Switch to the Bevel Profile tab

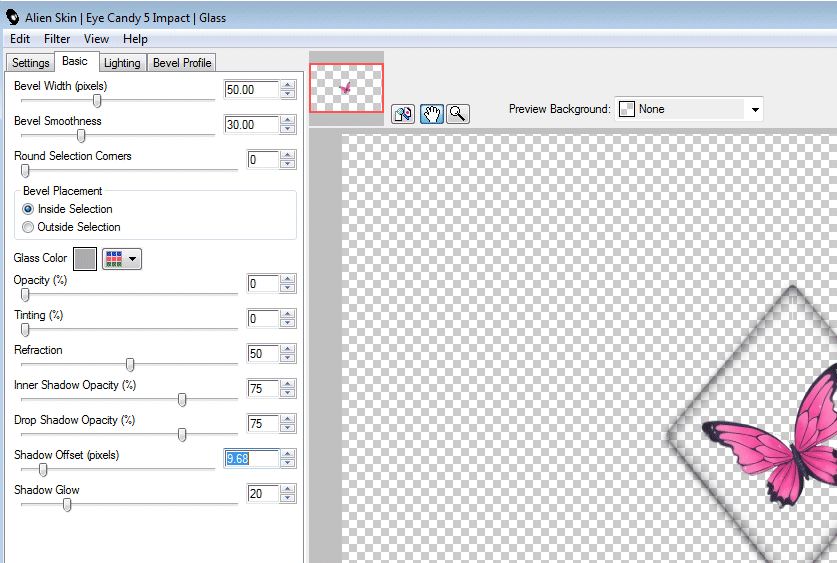pos(181,62)
